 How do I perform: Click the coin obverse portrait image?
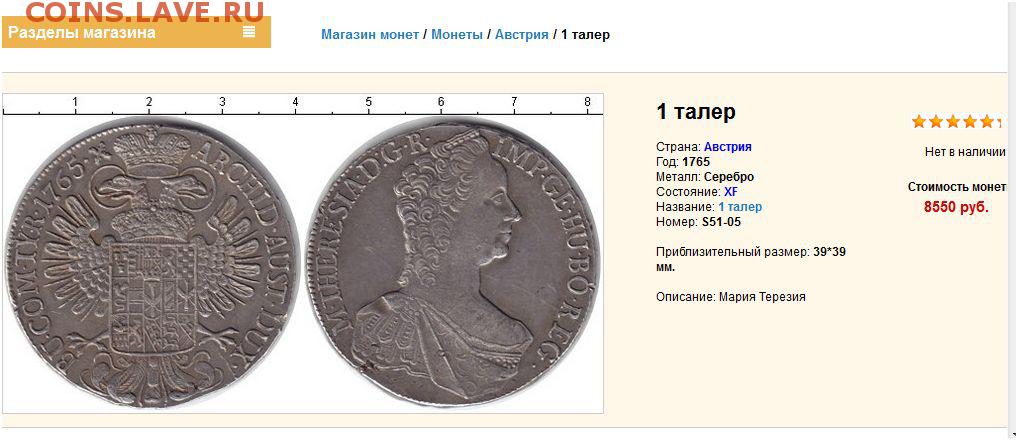point(453,263)
